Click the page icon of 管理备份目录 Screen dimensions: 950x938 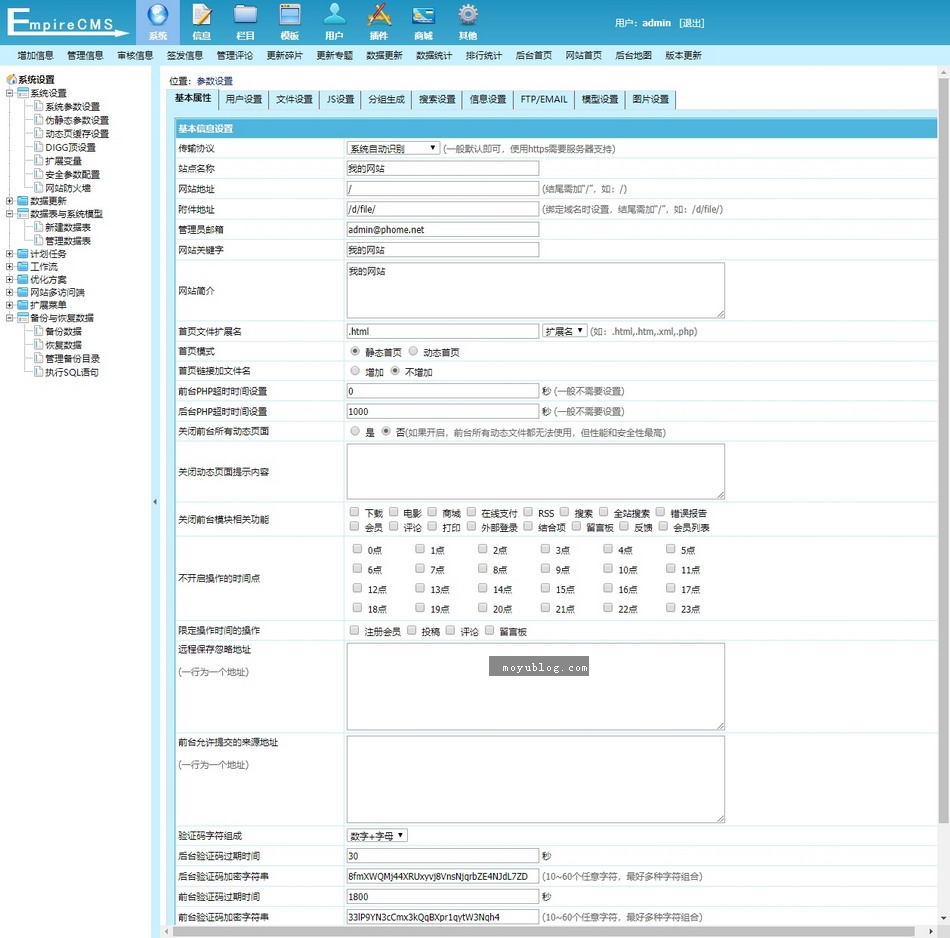39,358
